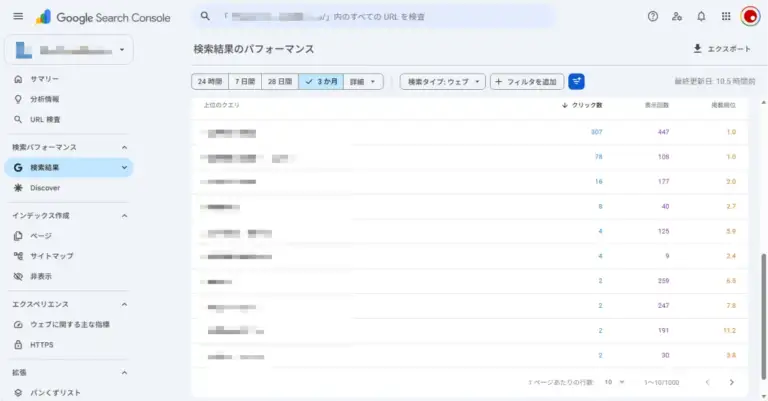Click the フィルタを追加 button

[x=527, y=81]
